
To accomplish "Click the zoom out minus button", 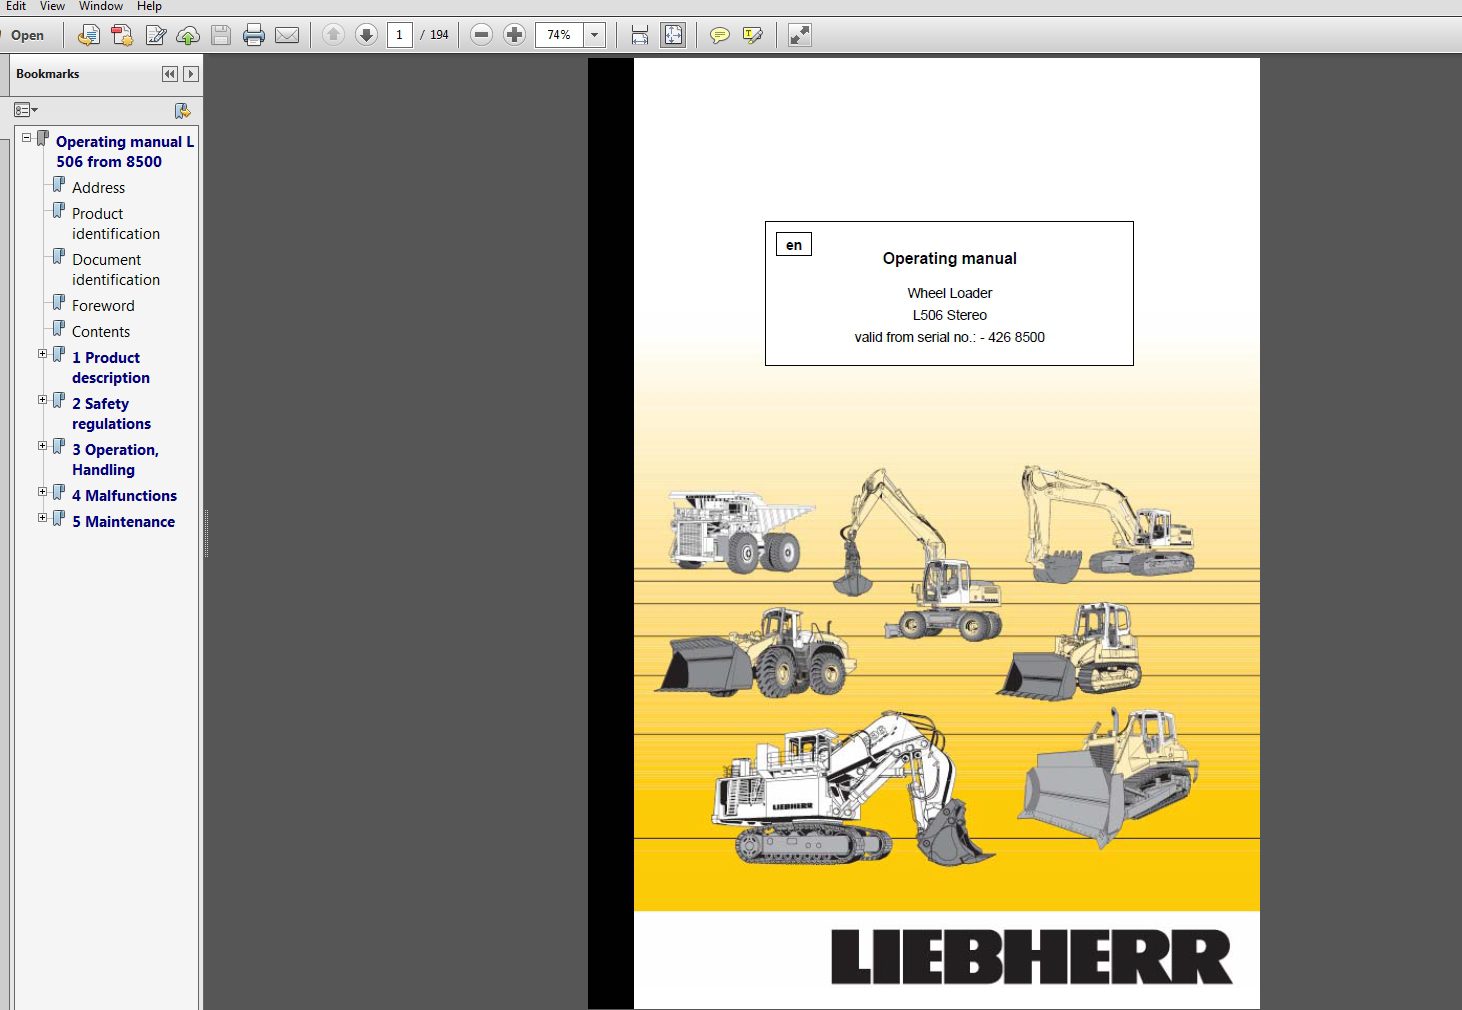I will pyautogui.click(x=481, y=35).
